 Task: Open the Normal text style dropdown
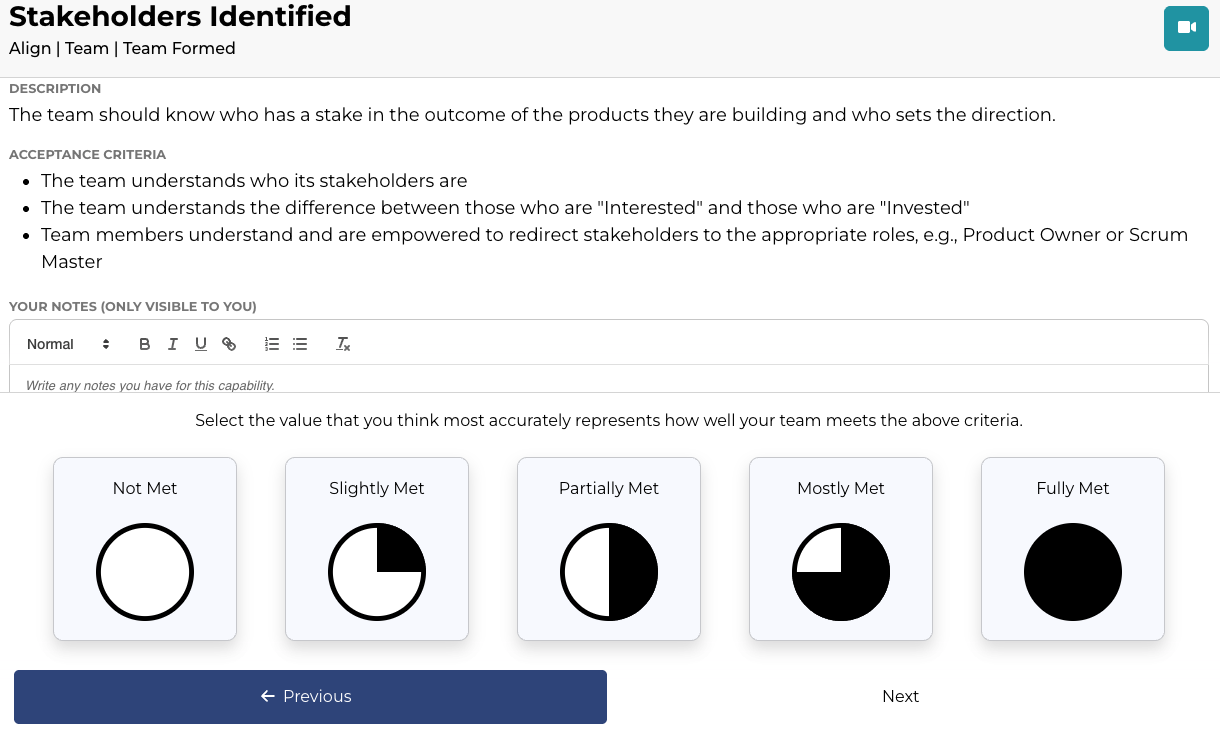68,344
